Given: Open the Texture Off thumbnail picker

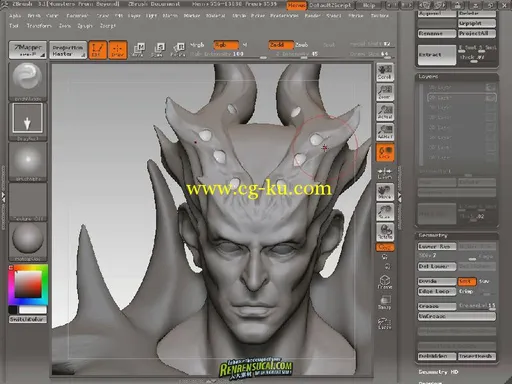Looking at the screenshot, I should [x=28, y=201].
